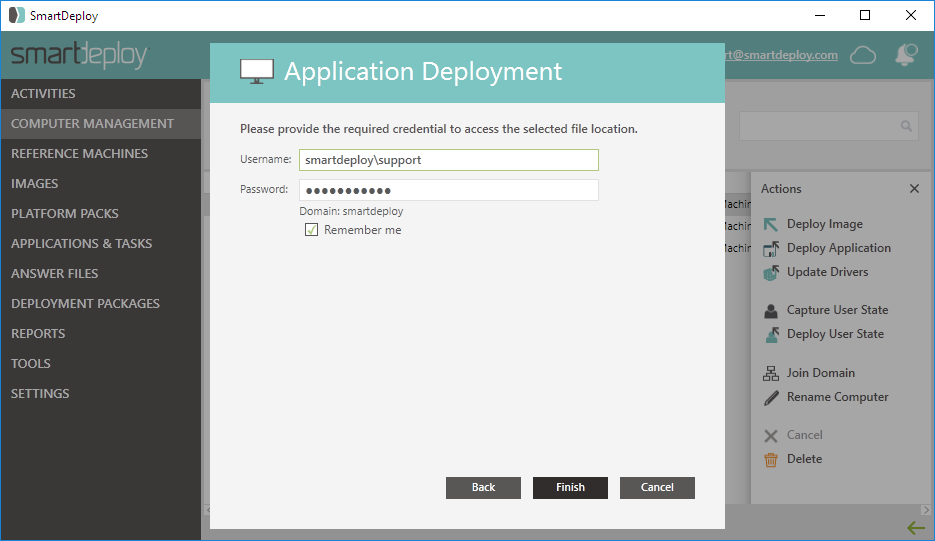Click the SmartDeploy logo in the header

[79, 55]
